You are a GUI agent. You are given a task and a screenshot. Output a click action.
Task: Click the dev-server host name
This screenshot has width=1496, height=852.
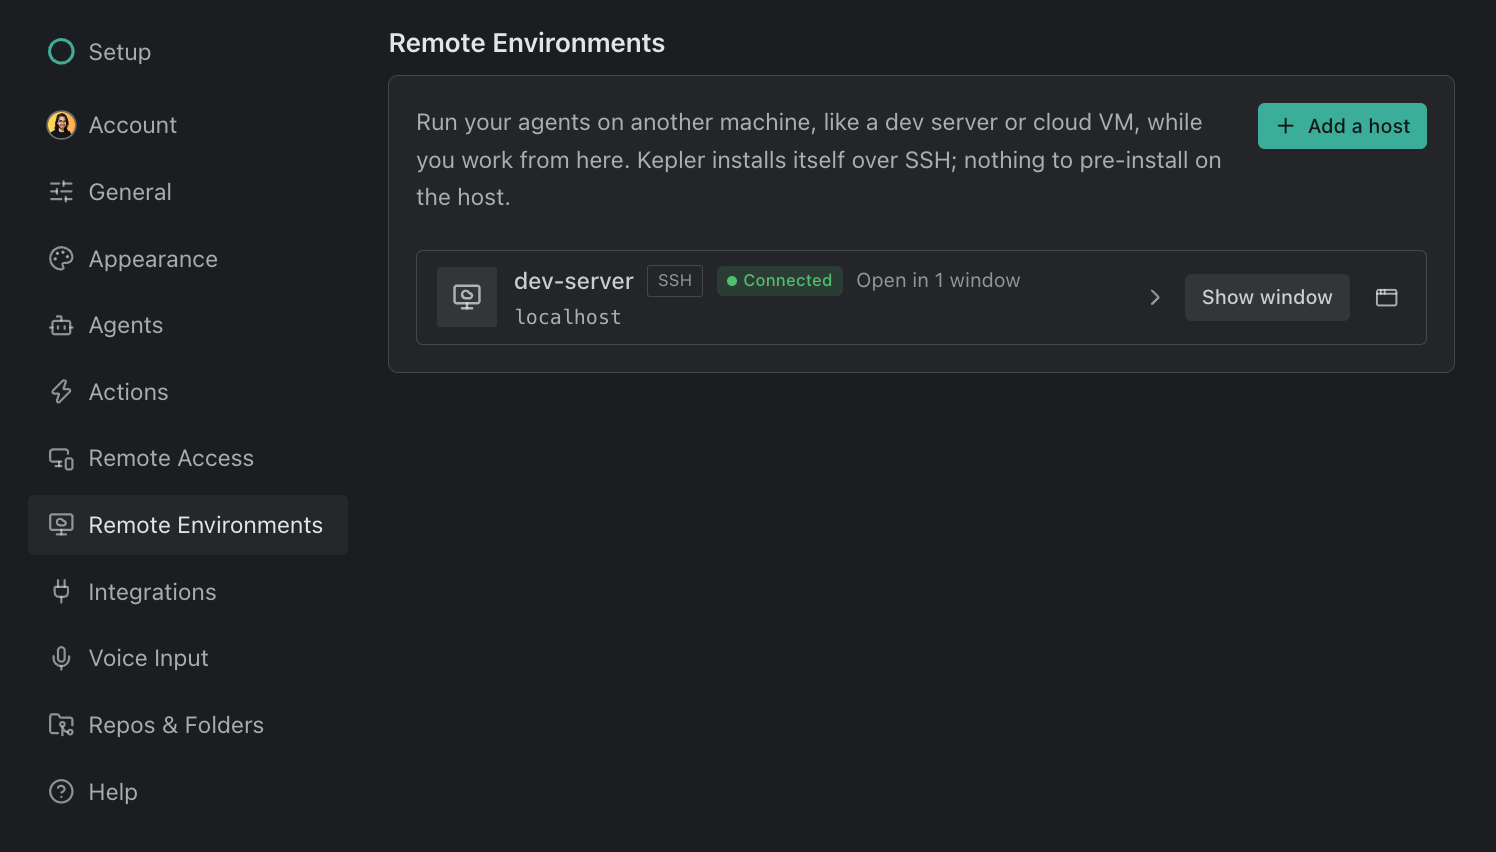pos(574,281)
